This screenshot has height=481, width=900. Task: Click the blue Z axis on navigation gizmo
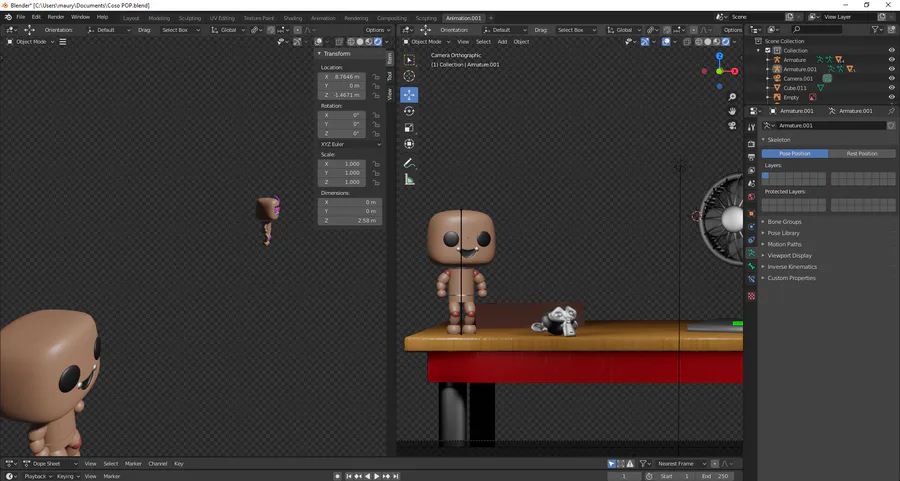tap(720, 56)
